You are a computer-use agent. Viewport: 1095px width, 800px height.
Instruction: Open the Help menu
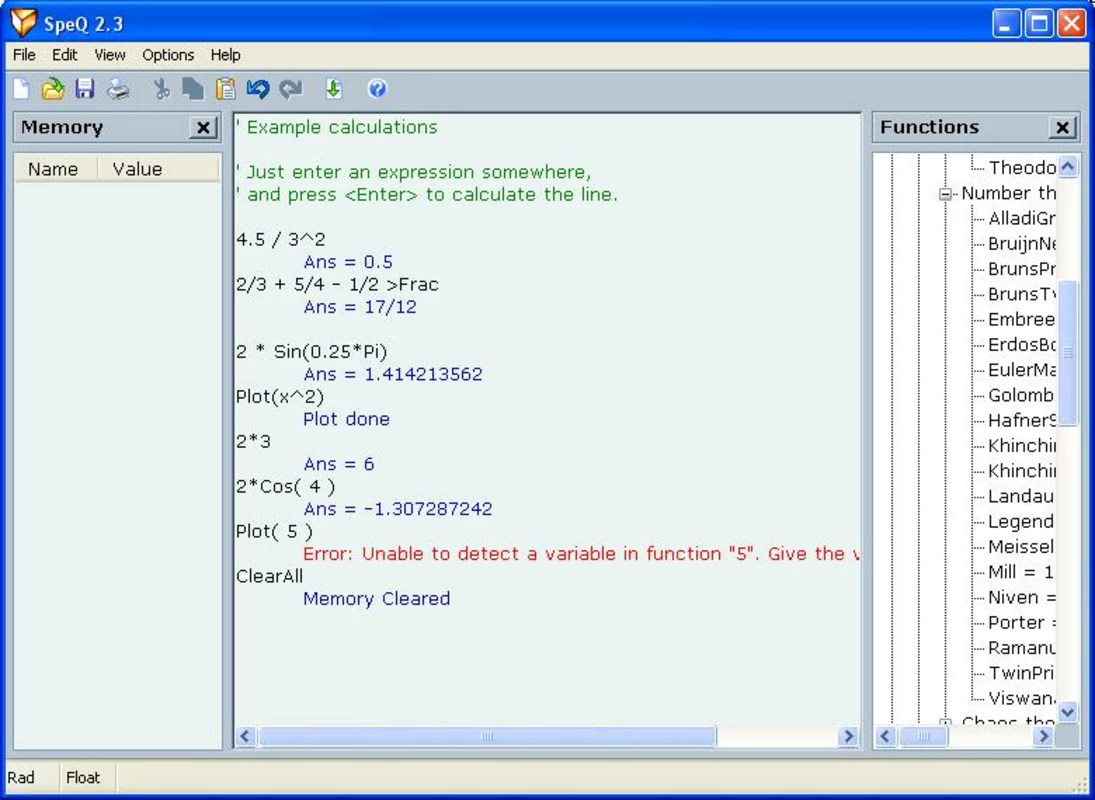pyautogui.click(x=226, y=55)
